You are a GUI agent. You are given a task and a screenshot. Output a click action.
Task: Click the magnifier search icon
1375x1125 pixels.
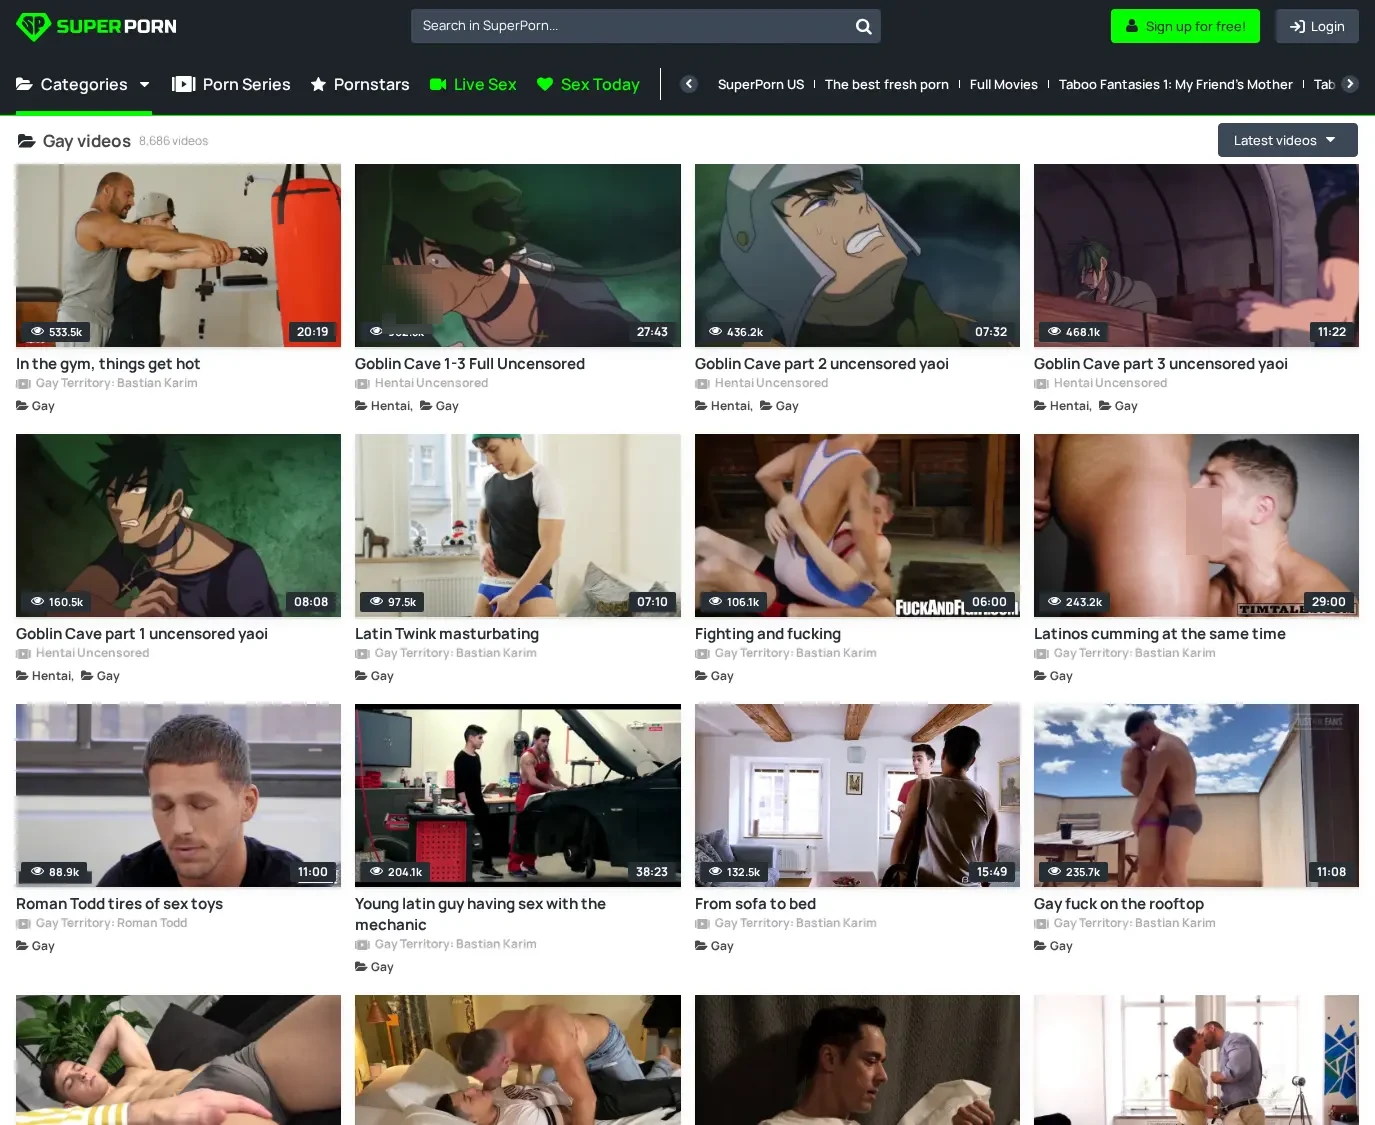click(x=864, y=27)
